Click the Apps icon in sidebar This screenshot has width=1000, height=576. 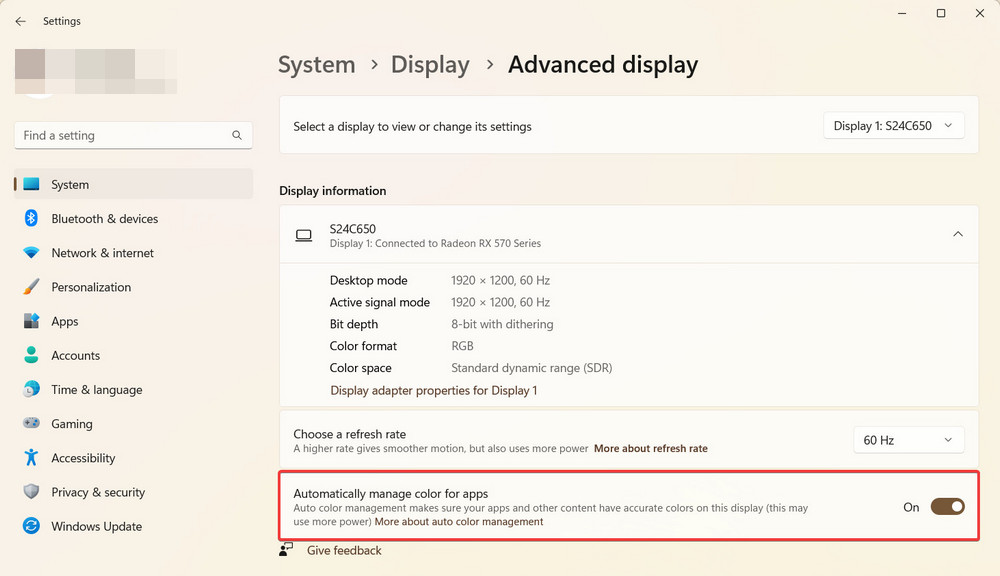tap(31, 321)
